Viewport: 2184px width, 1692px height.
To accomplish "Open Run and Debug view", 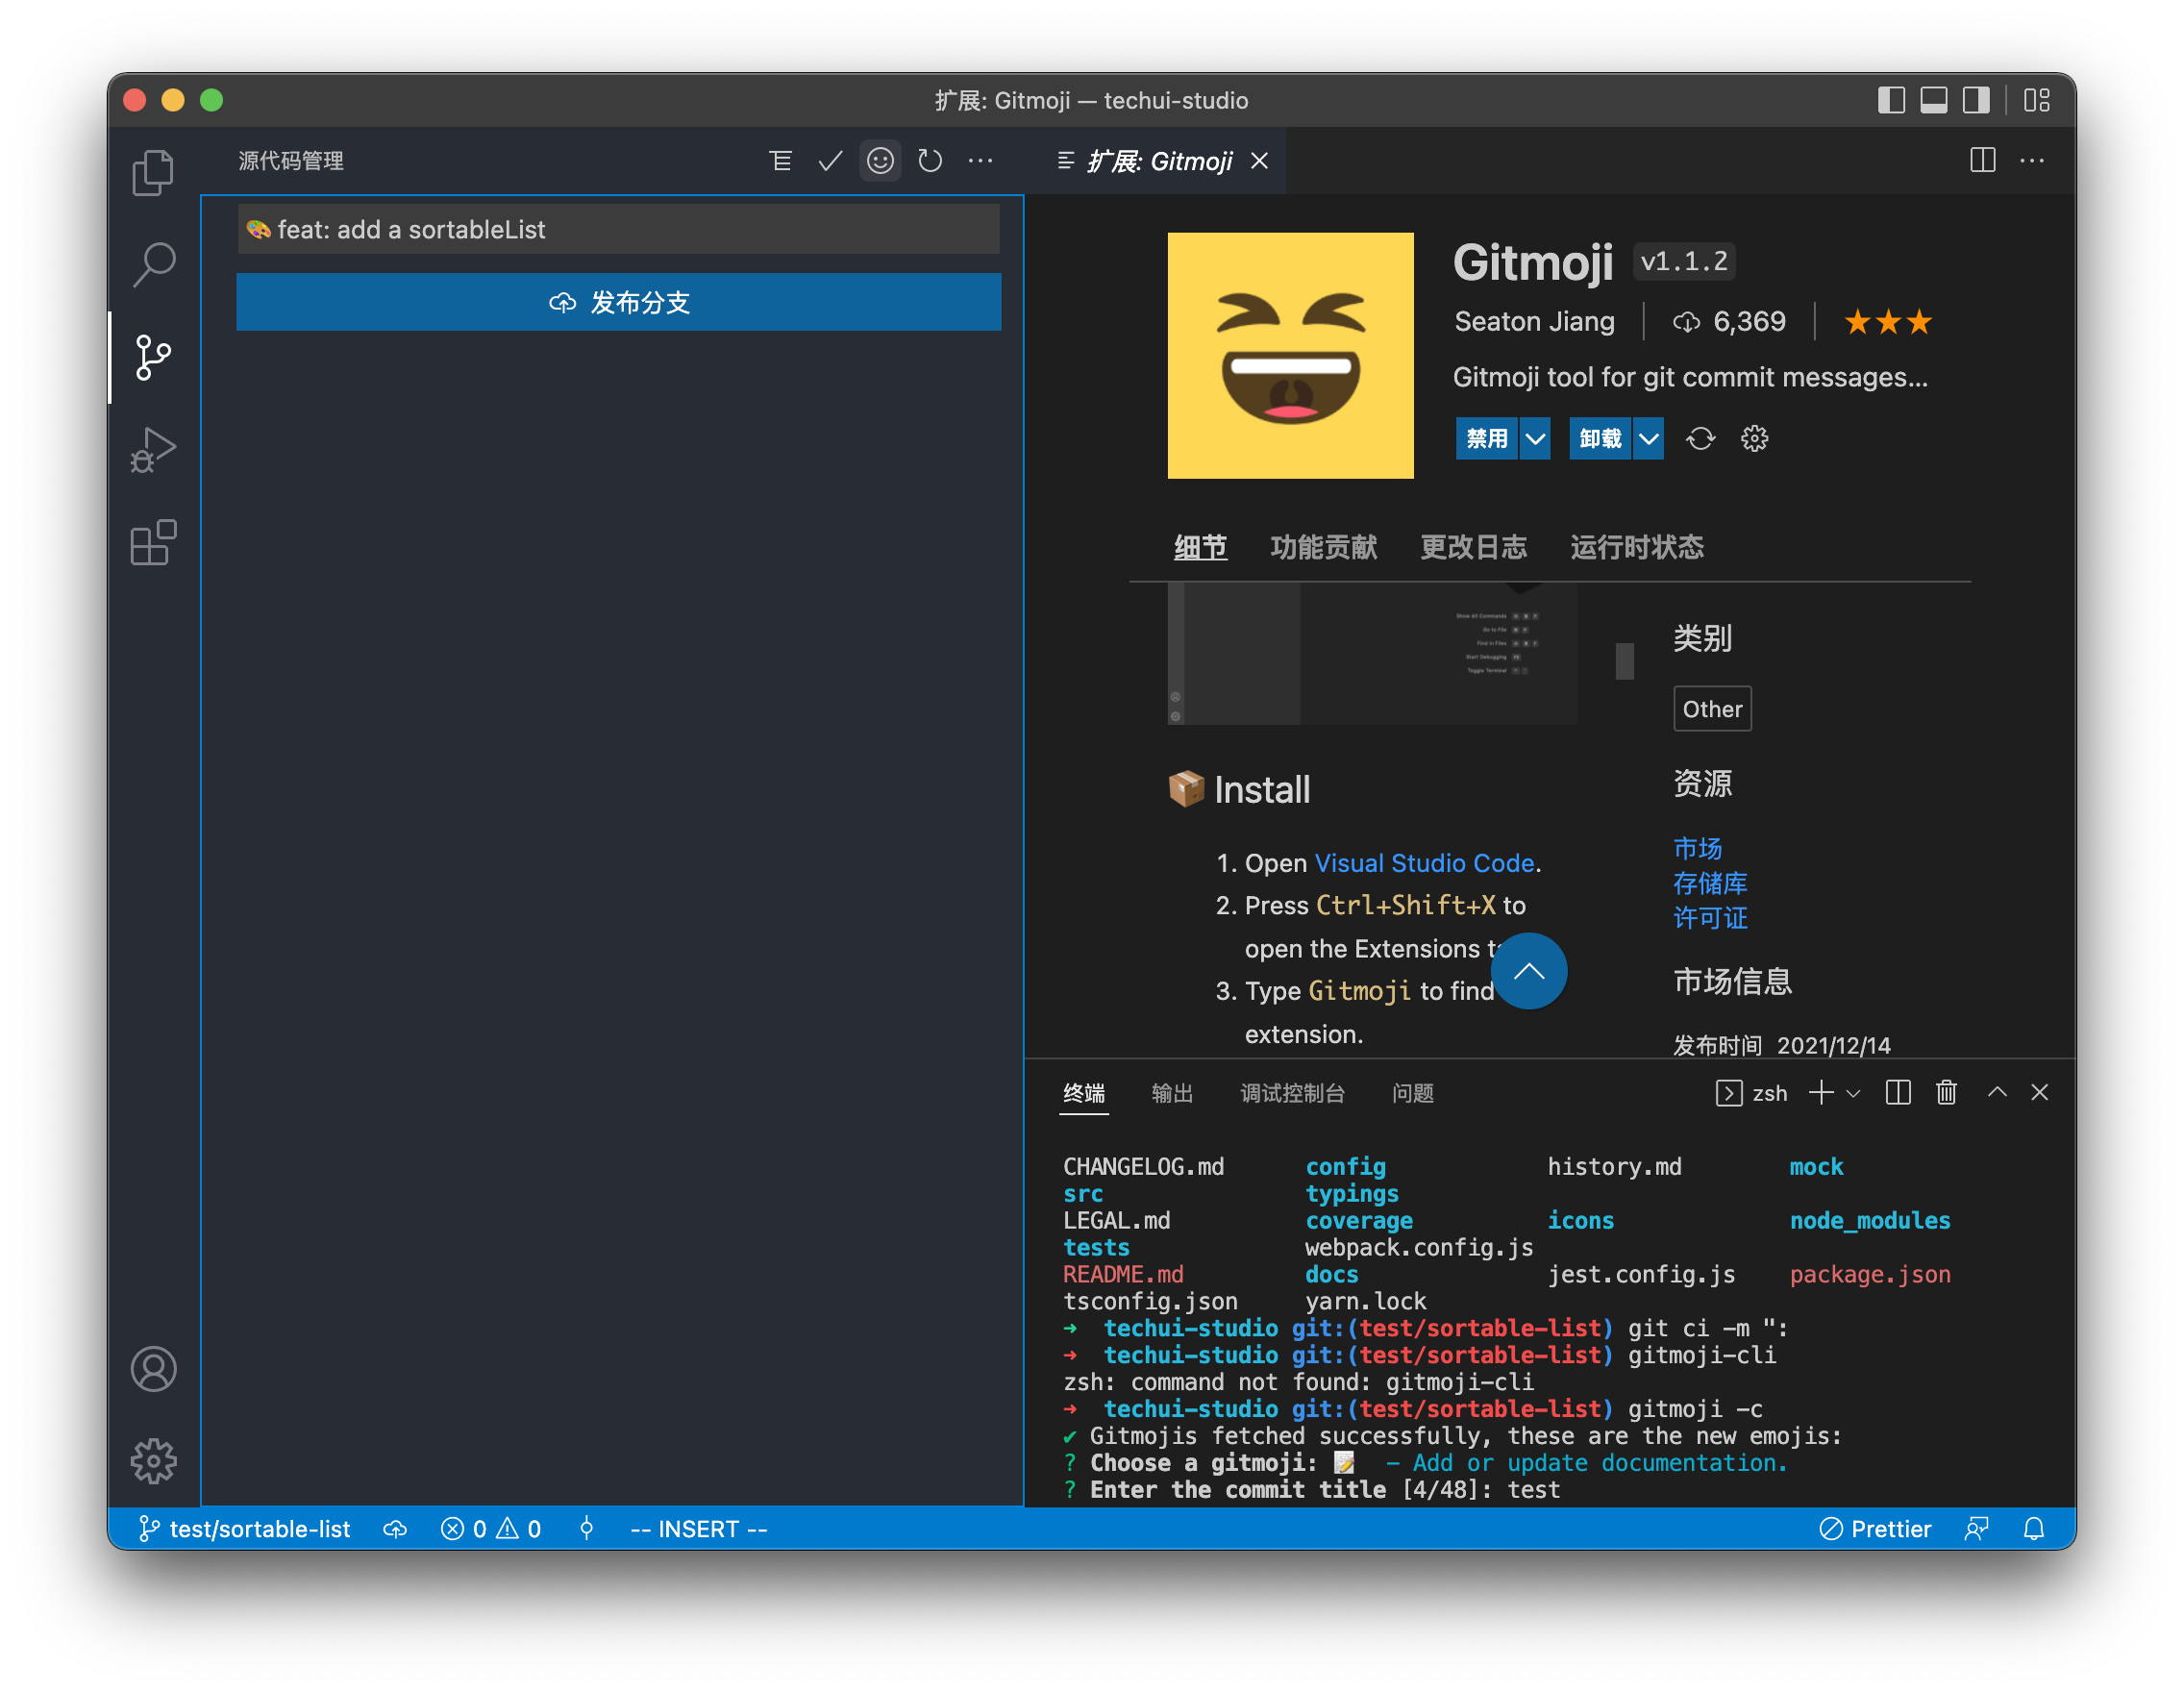I will pos(153,449).
